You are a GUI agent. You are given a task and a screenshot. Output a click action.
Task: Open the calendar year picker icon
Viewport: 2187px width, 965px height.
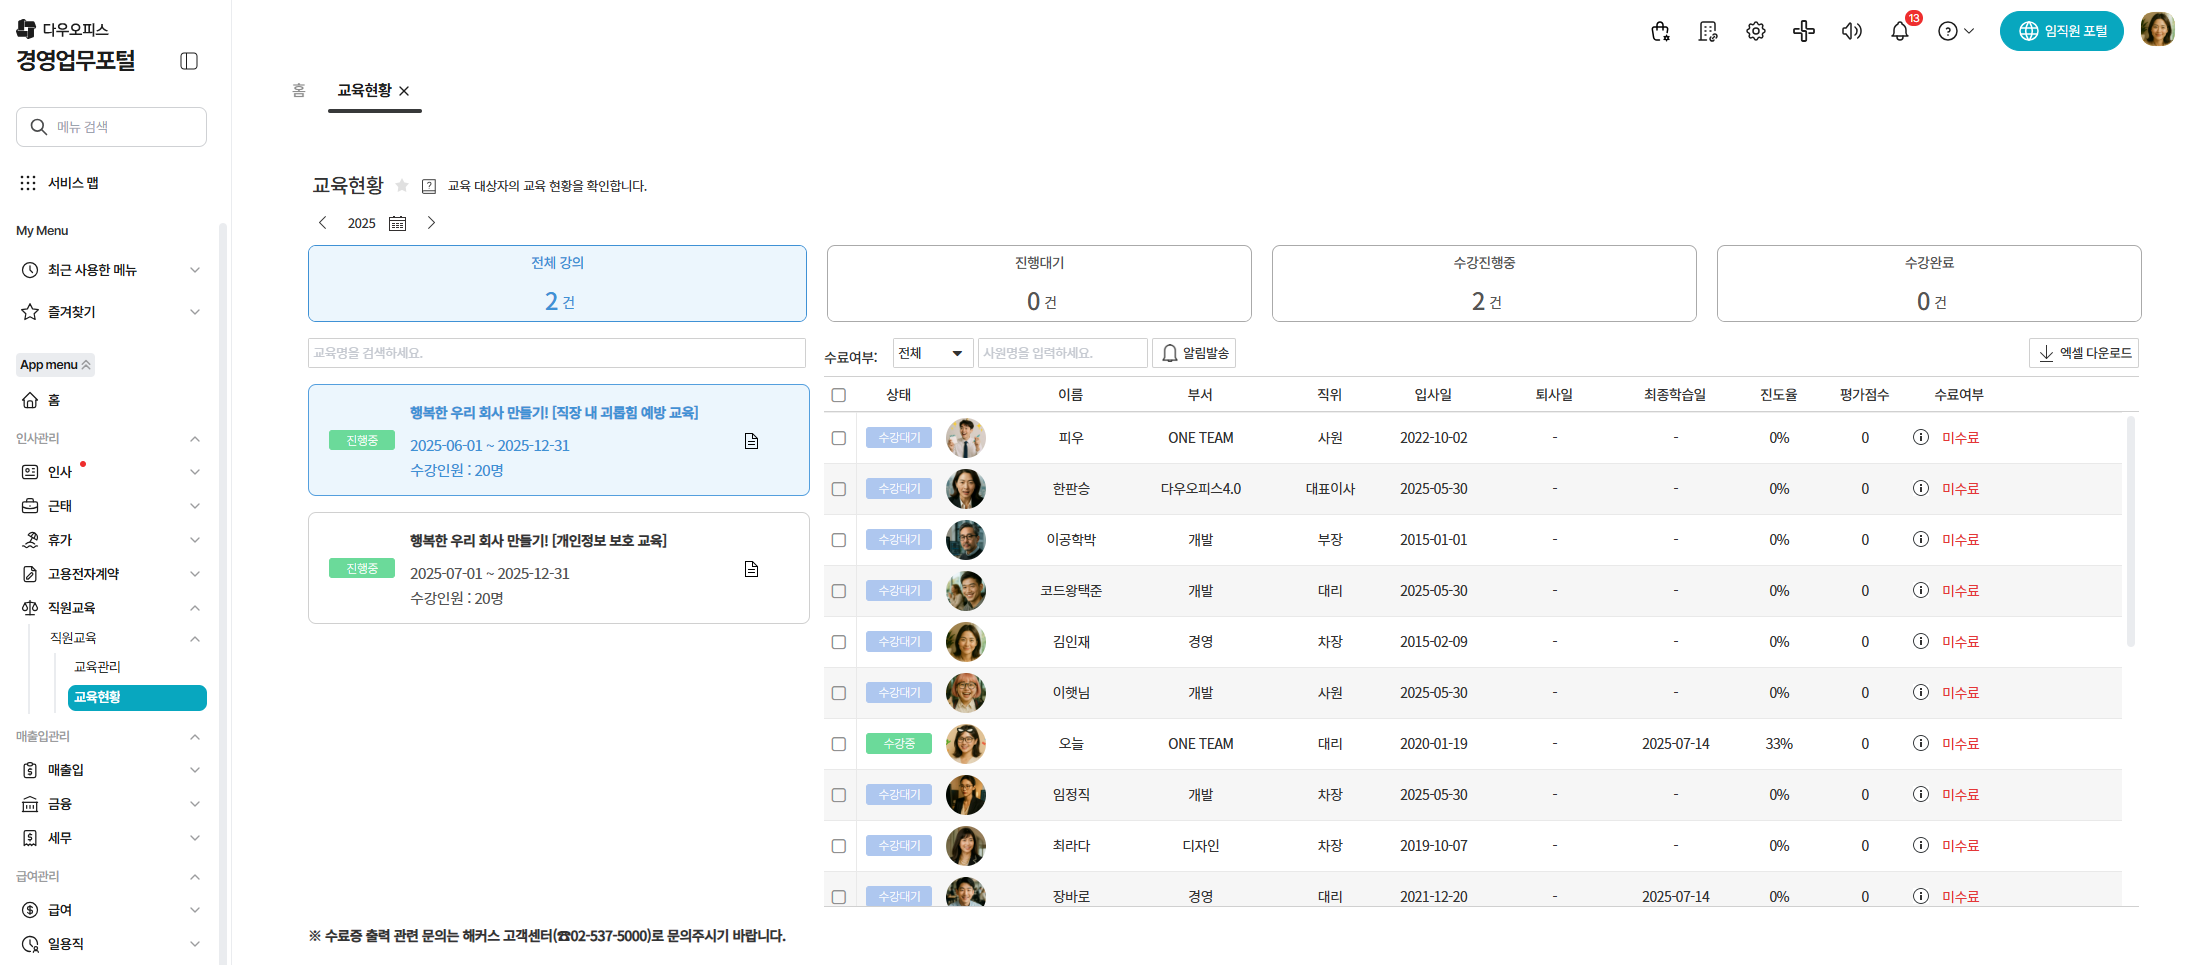coord(397,223)
